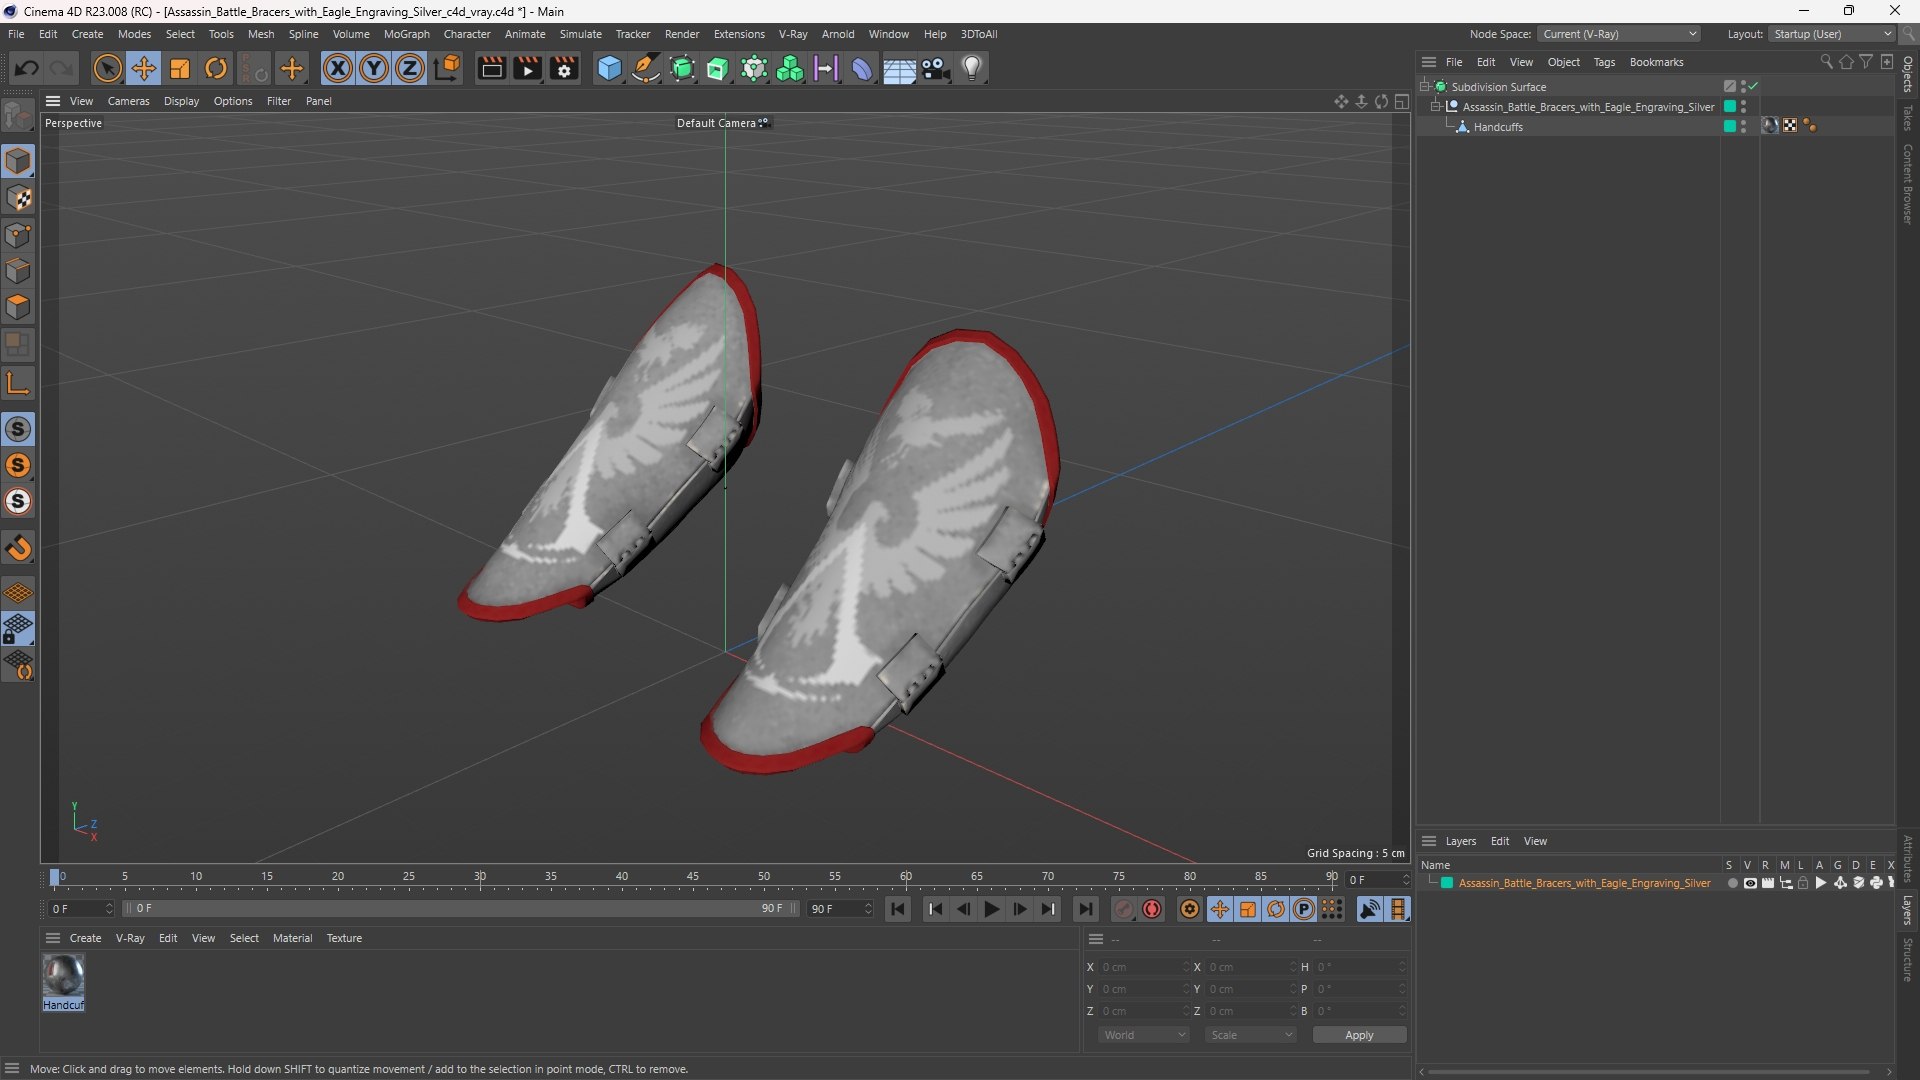The height and width of the screenshot is (1080, 1920).
Task: Select the Rotate tool
Action: pyautogui.click(x=216, y=68)
